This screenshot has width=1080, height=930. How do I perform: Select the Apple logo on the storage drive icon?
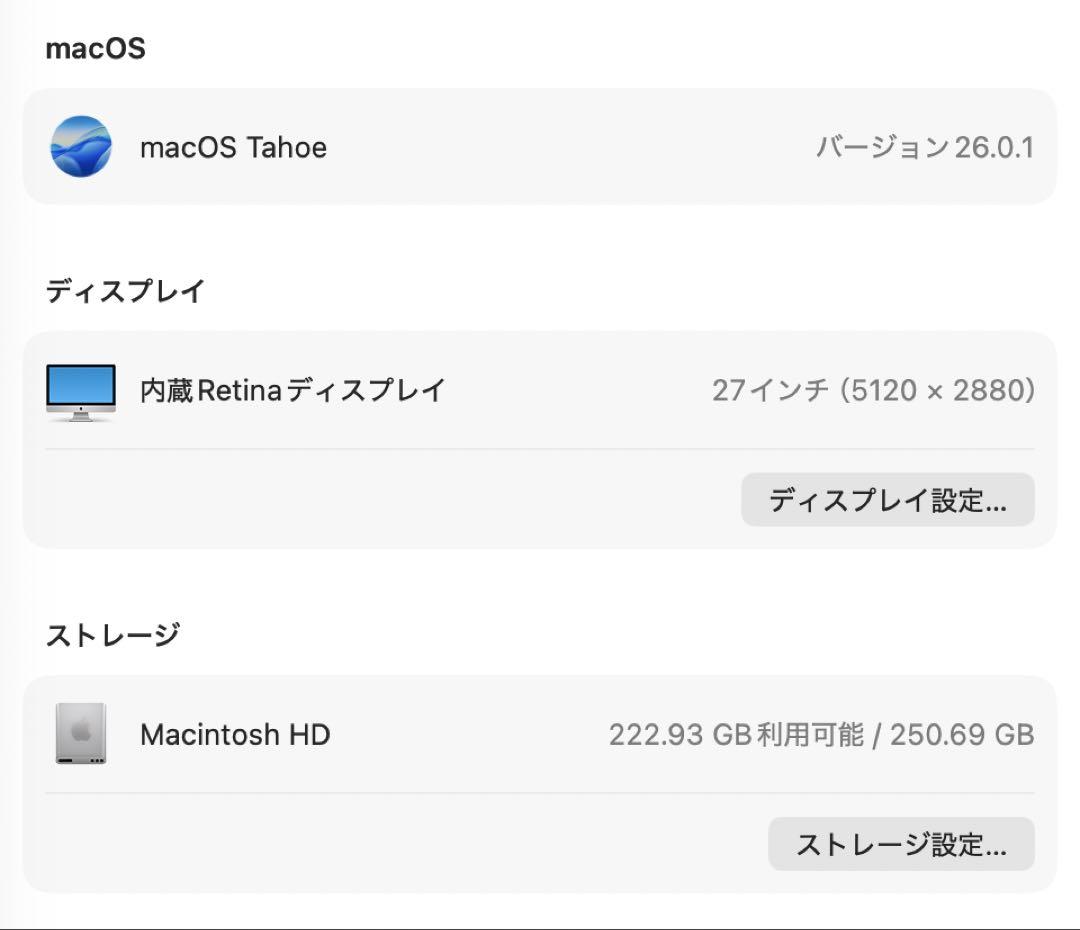click(x=82, y=731)
